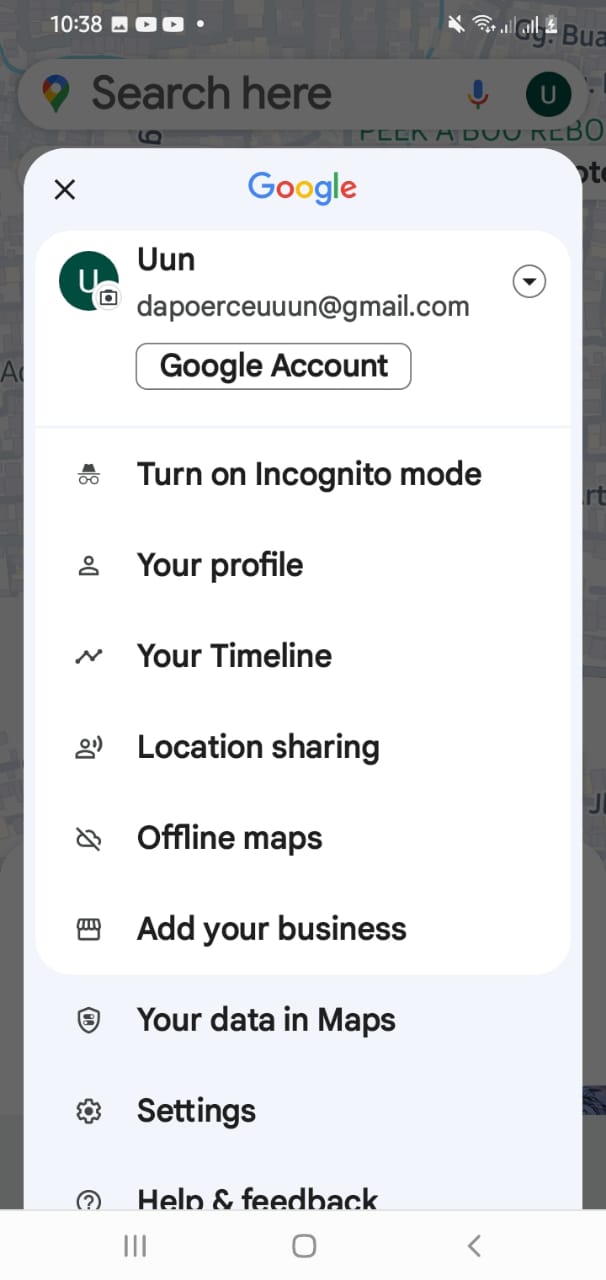Tap the Android recent apps button

point(135,1245)
